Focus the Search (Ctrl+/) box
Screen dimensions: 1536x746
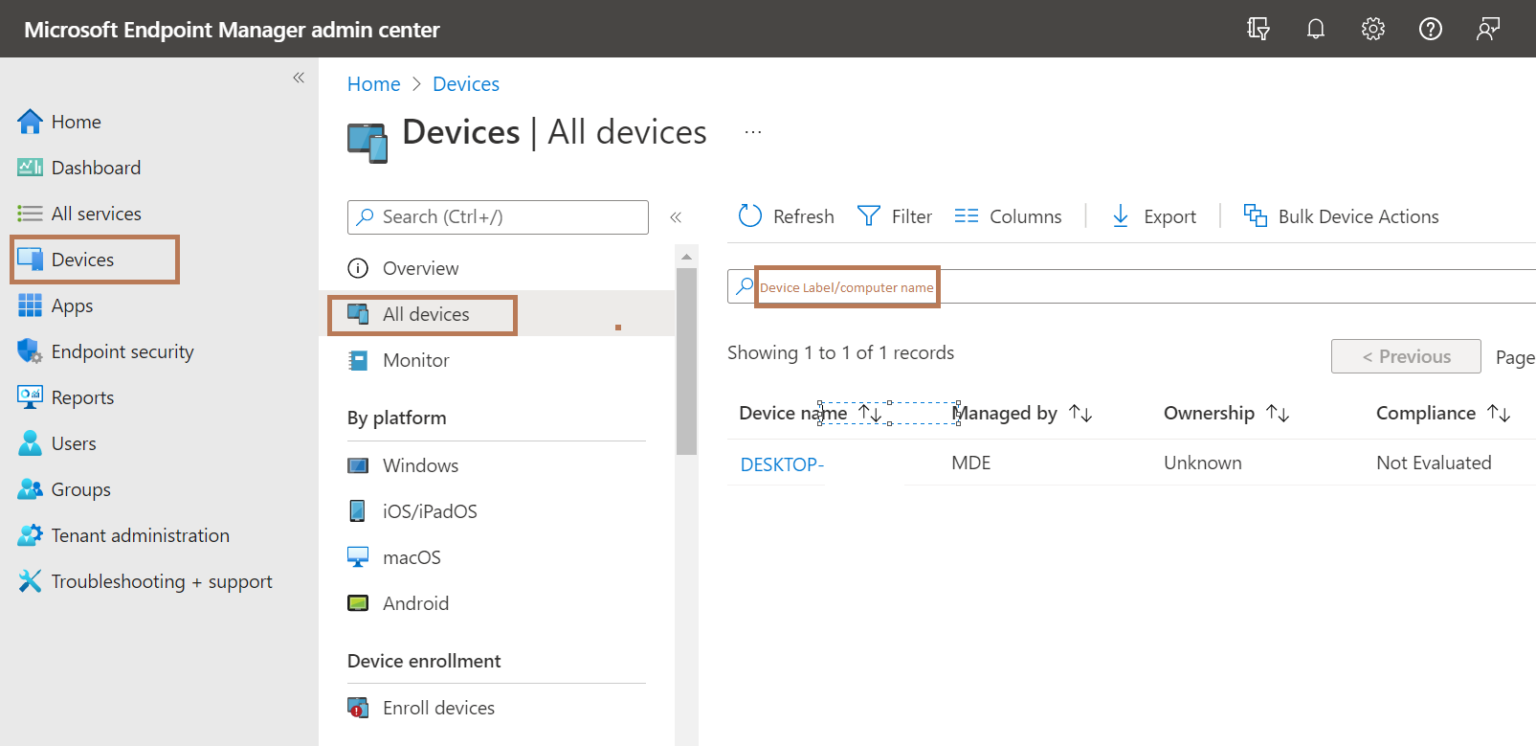pos(498,217)
